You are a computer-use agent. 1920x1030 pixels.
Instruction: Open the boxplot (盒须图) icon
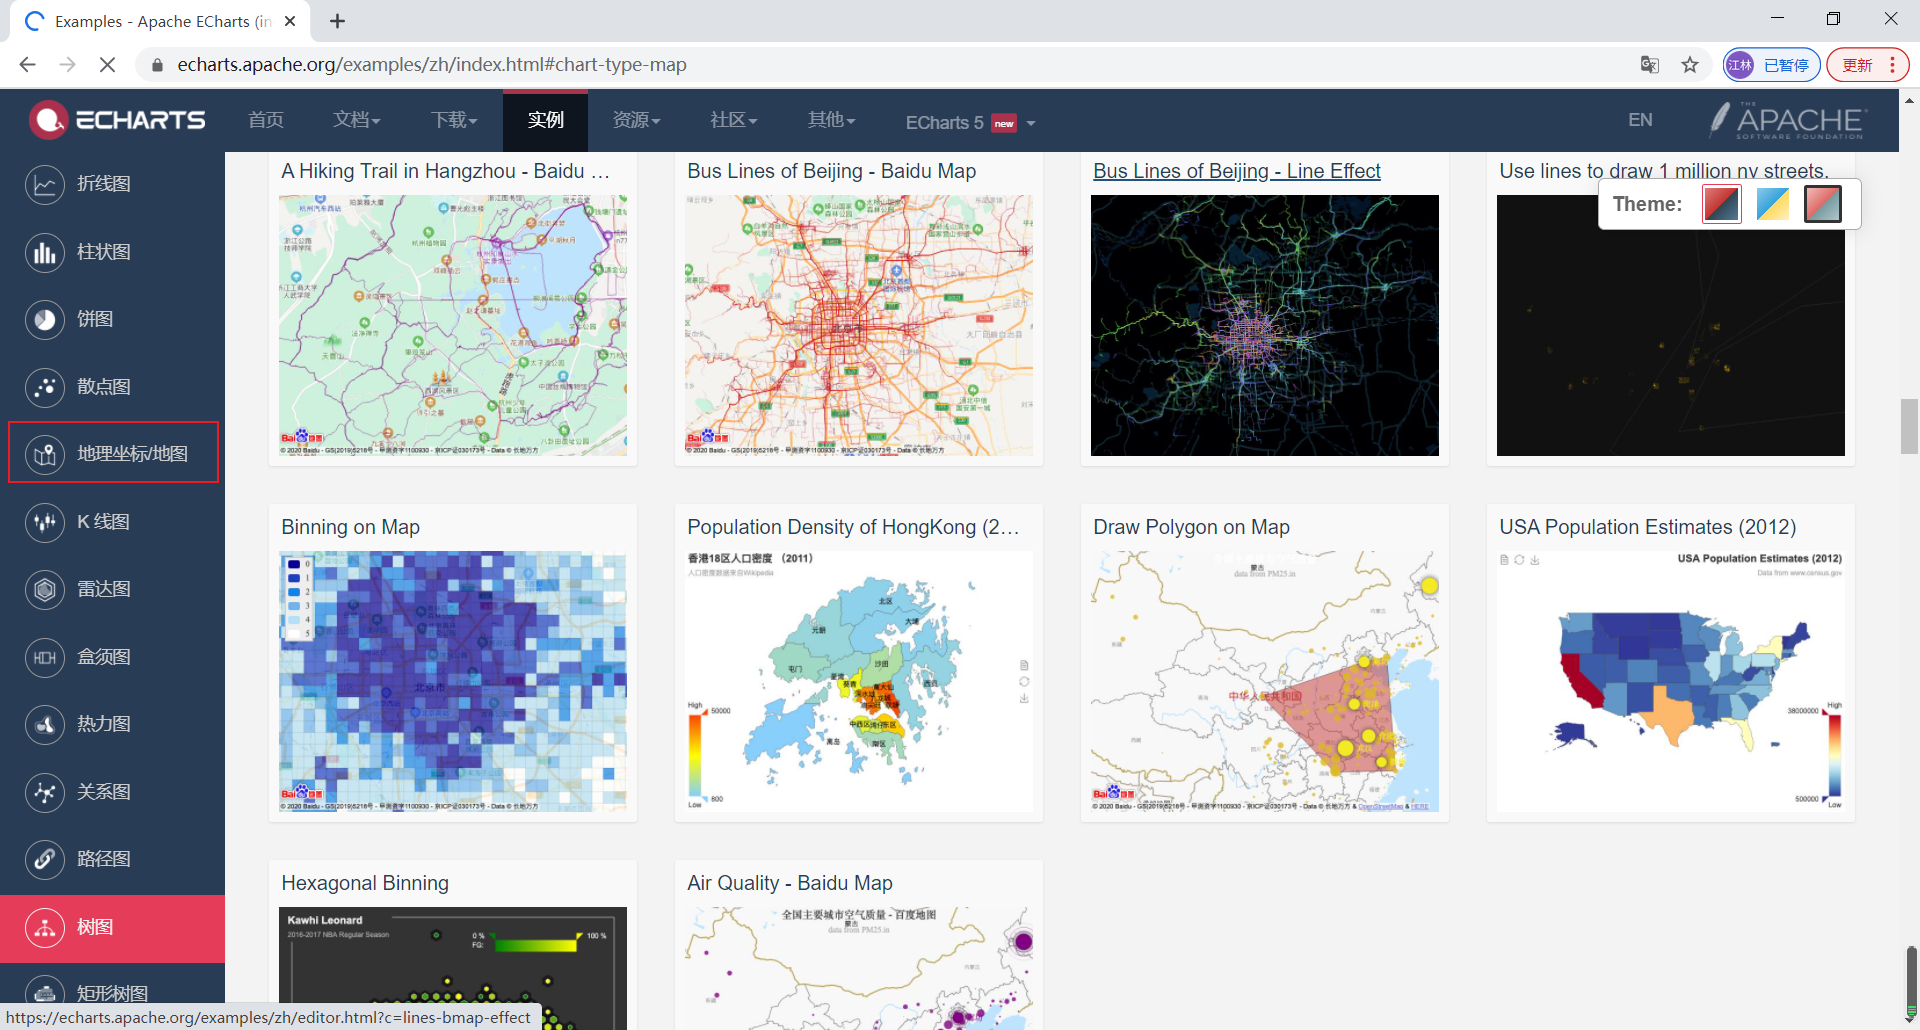coord(45,657)
